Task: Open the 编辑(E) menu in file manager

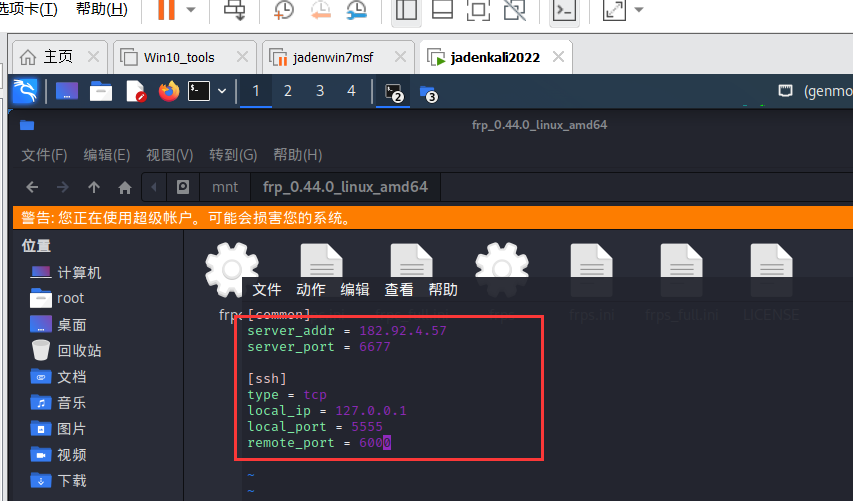Action: coord(107,155)
